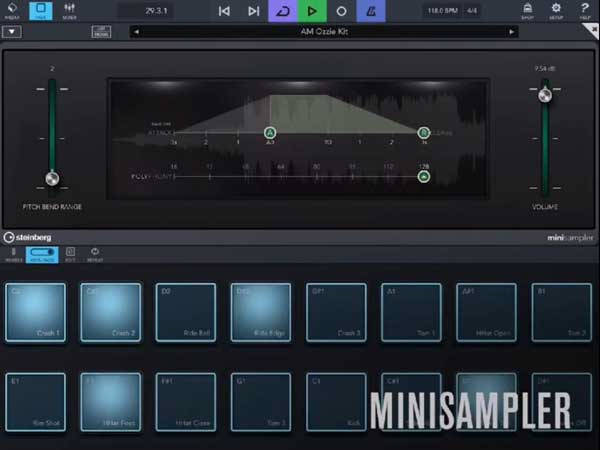Select next preset with right arrow

(513, 32)
